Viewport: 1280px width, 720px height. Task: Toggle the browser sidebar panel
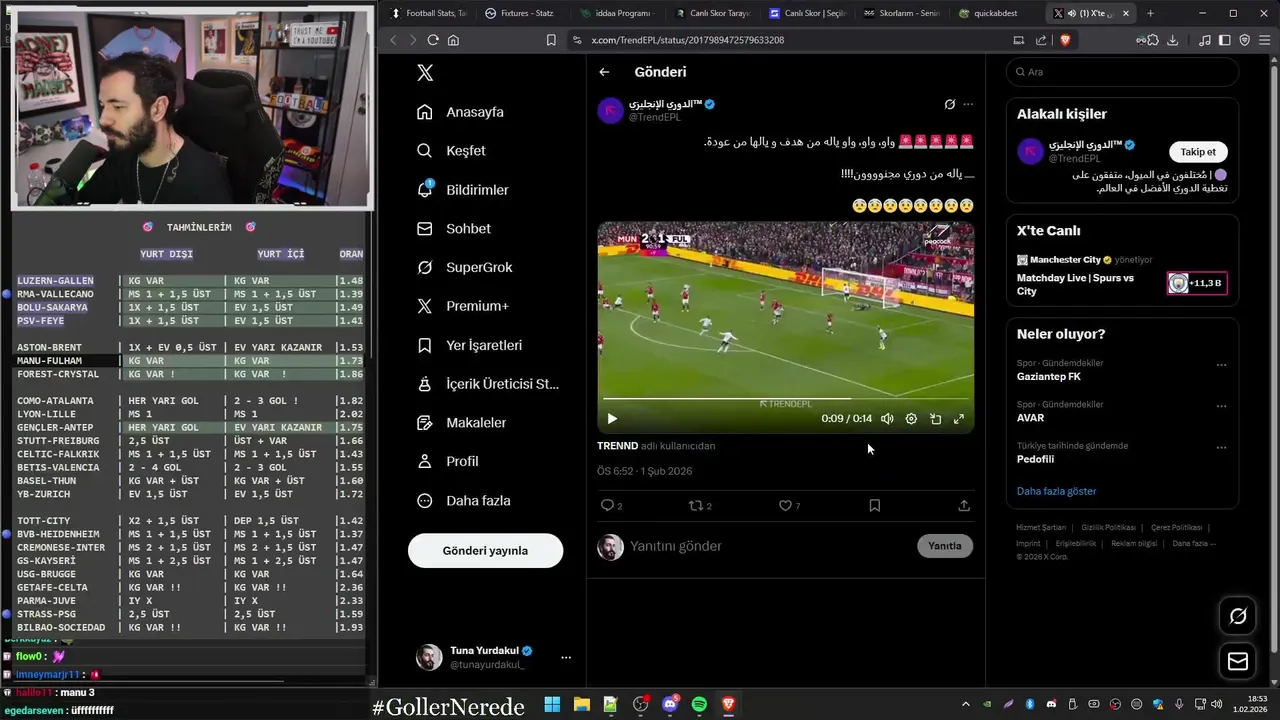tap(1226, 40)
